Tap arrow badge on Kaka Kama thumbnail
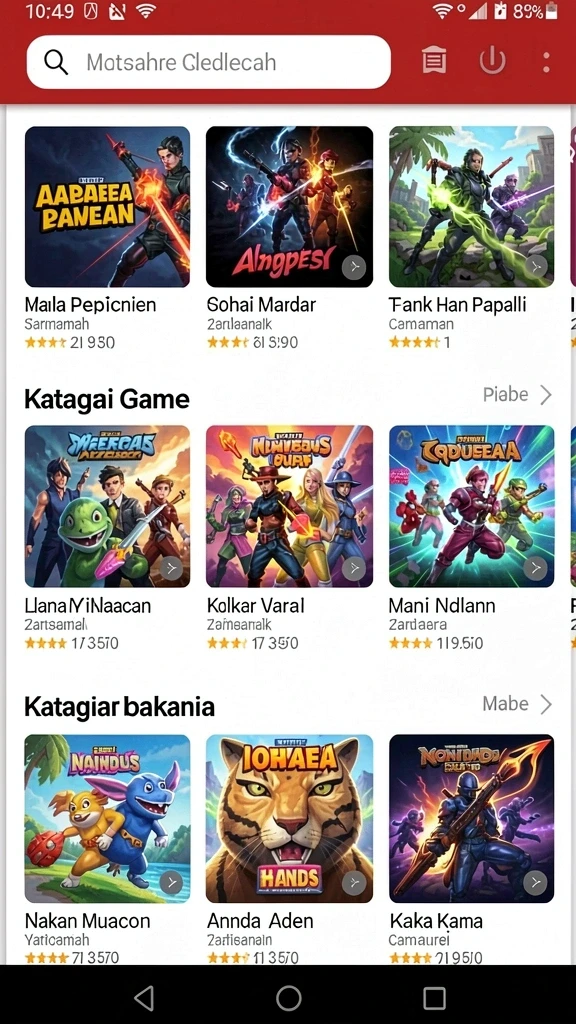The image size is (576, 1024). tap(536, 884)
